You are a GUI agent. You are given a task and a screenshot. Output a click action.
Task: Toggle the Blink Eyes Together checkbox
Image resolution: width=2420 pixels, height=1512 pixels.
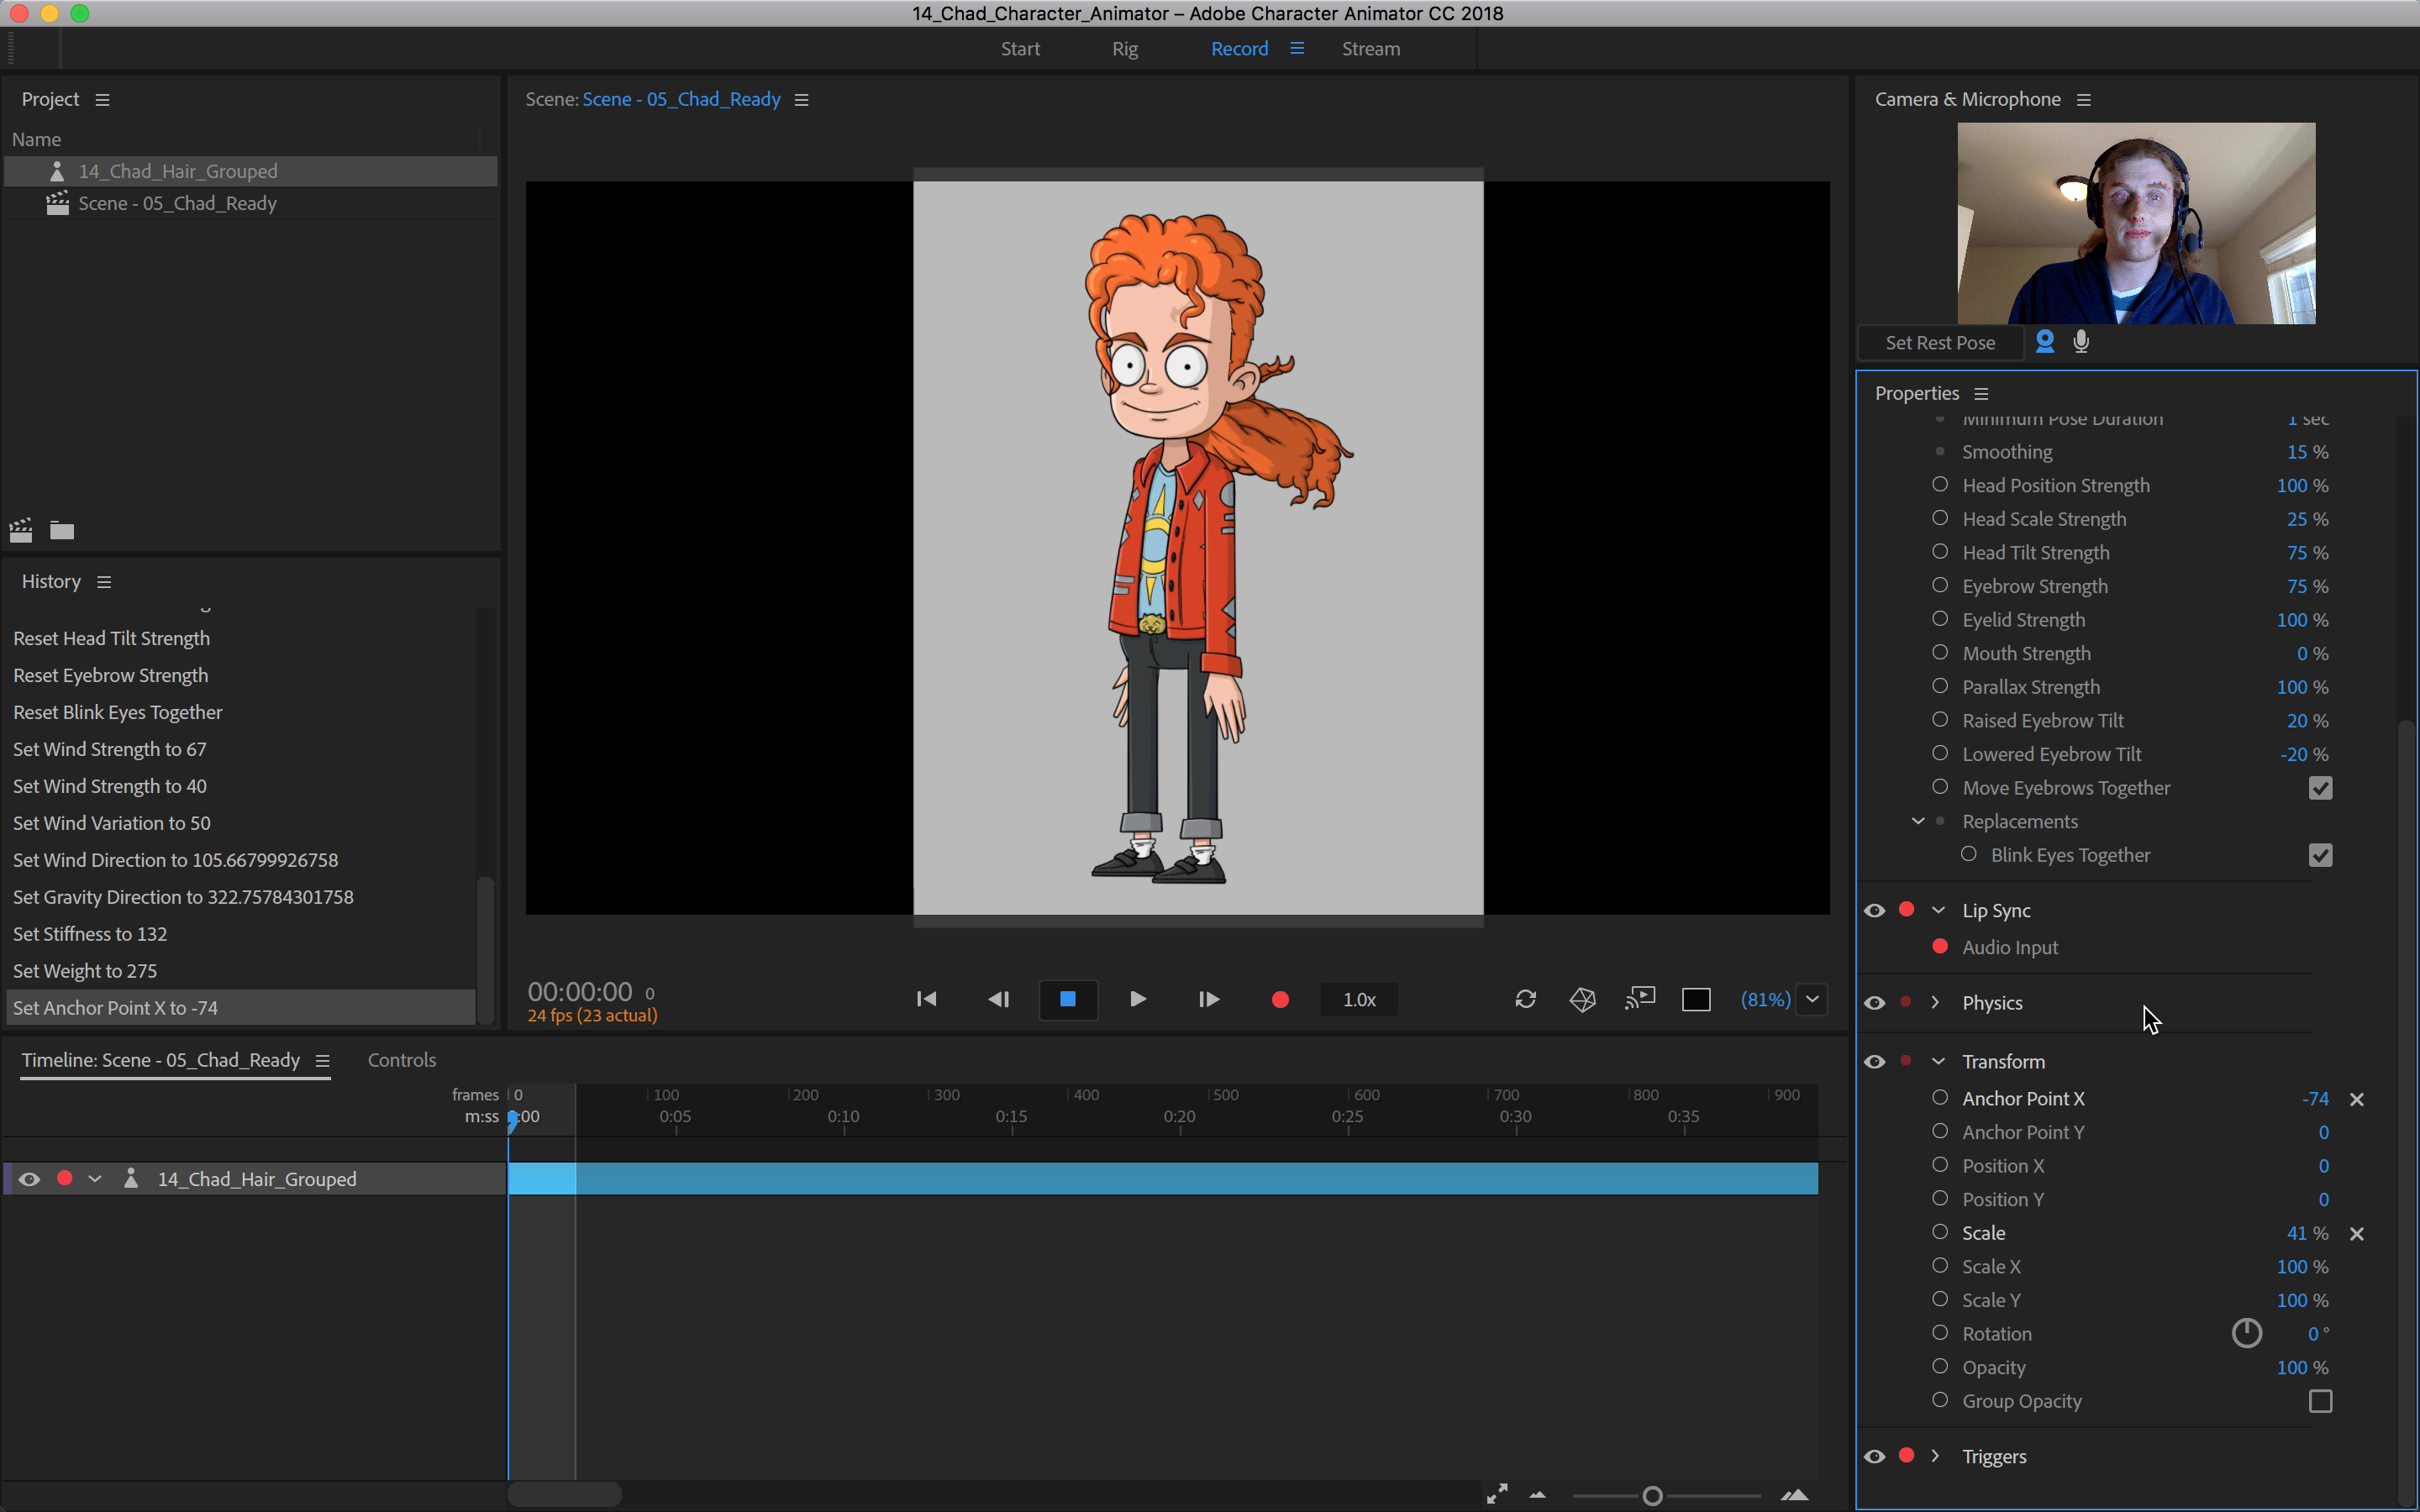point(2321,855)
